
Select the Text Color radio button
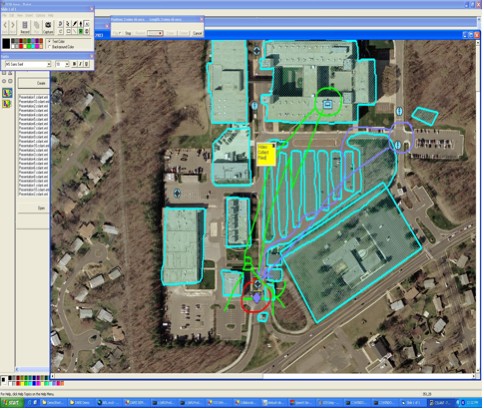pos(49,41)
